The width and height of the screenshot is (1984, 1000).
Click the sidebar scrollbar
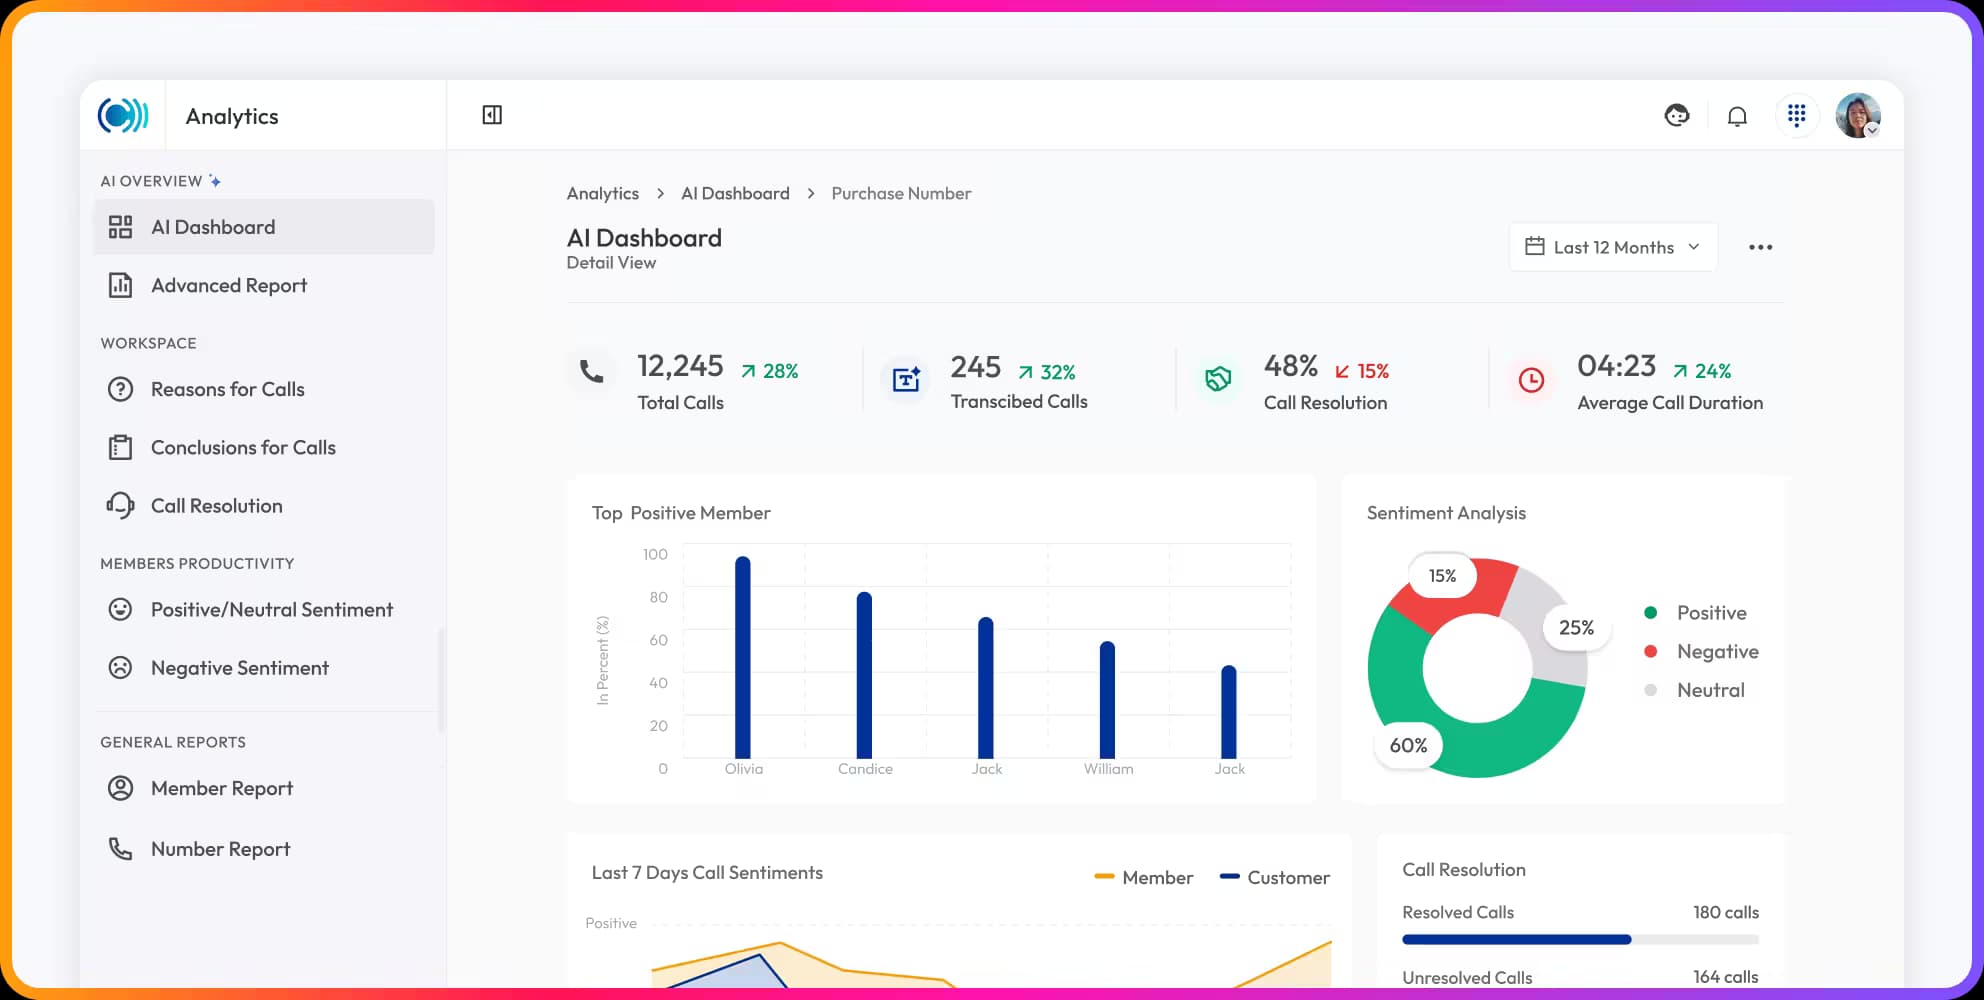pyautogui.click(x=440, y=680)
